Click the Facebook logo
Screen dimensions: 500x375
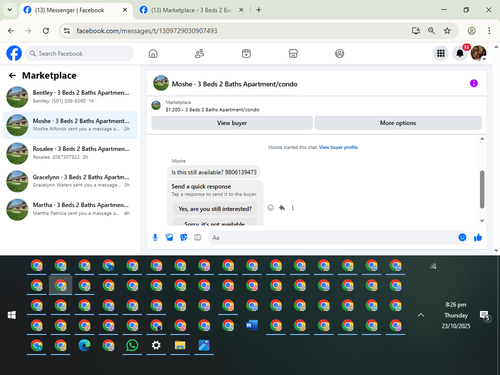(x=14, y=53)
